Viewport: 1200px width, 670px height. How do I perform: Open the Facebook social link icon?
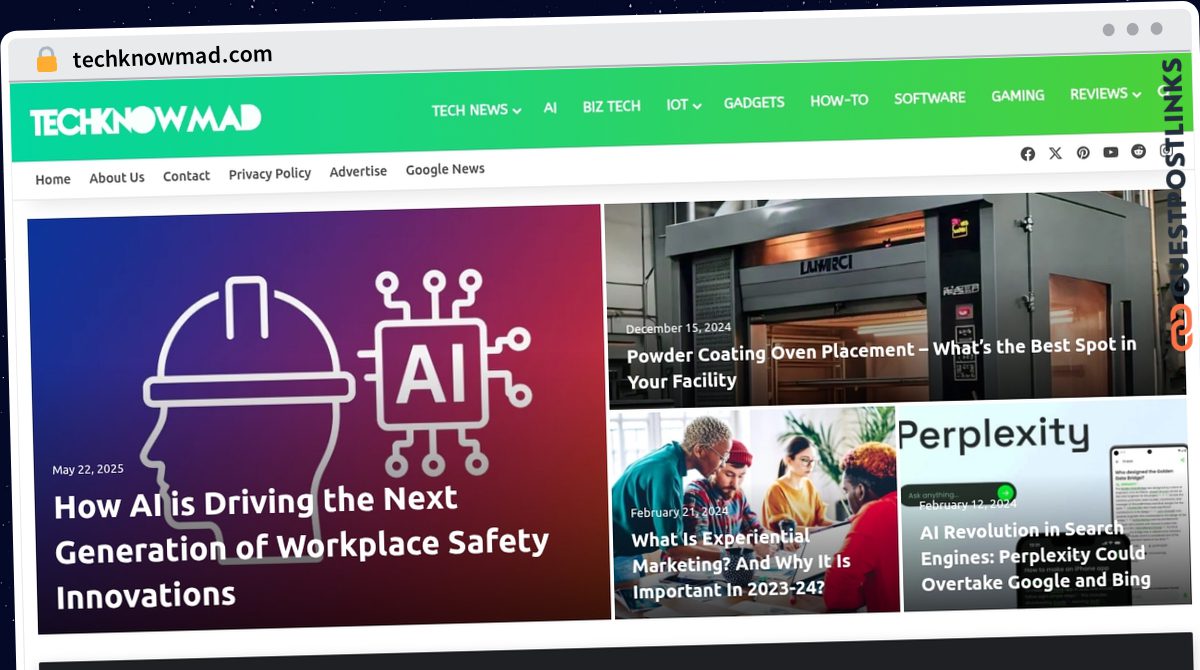[x=1027, y=153]
